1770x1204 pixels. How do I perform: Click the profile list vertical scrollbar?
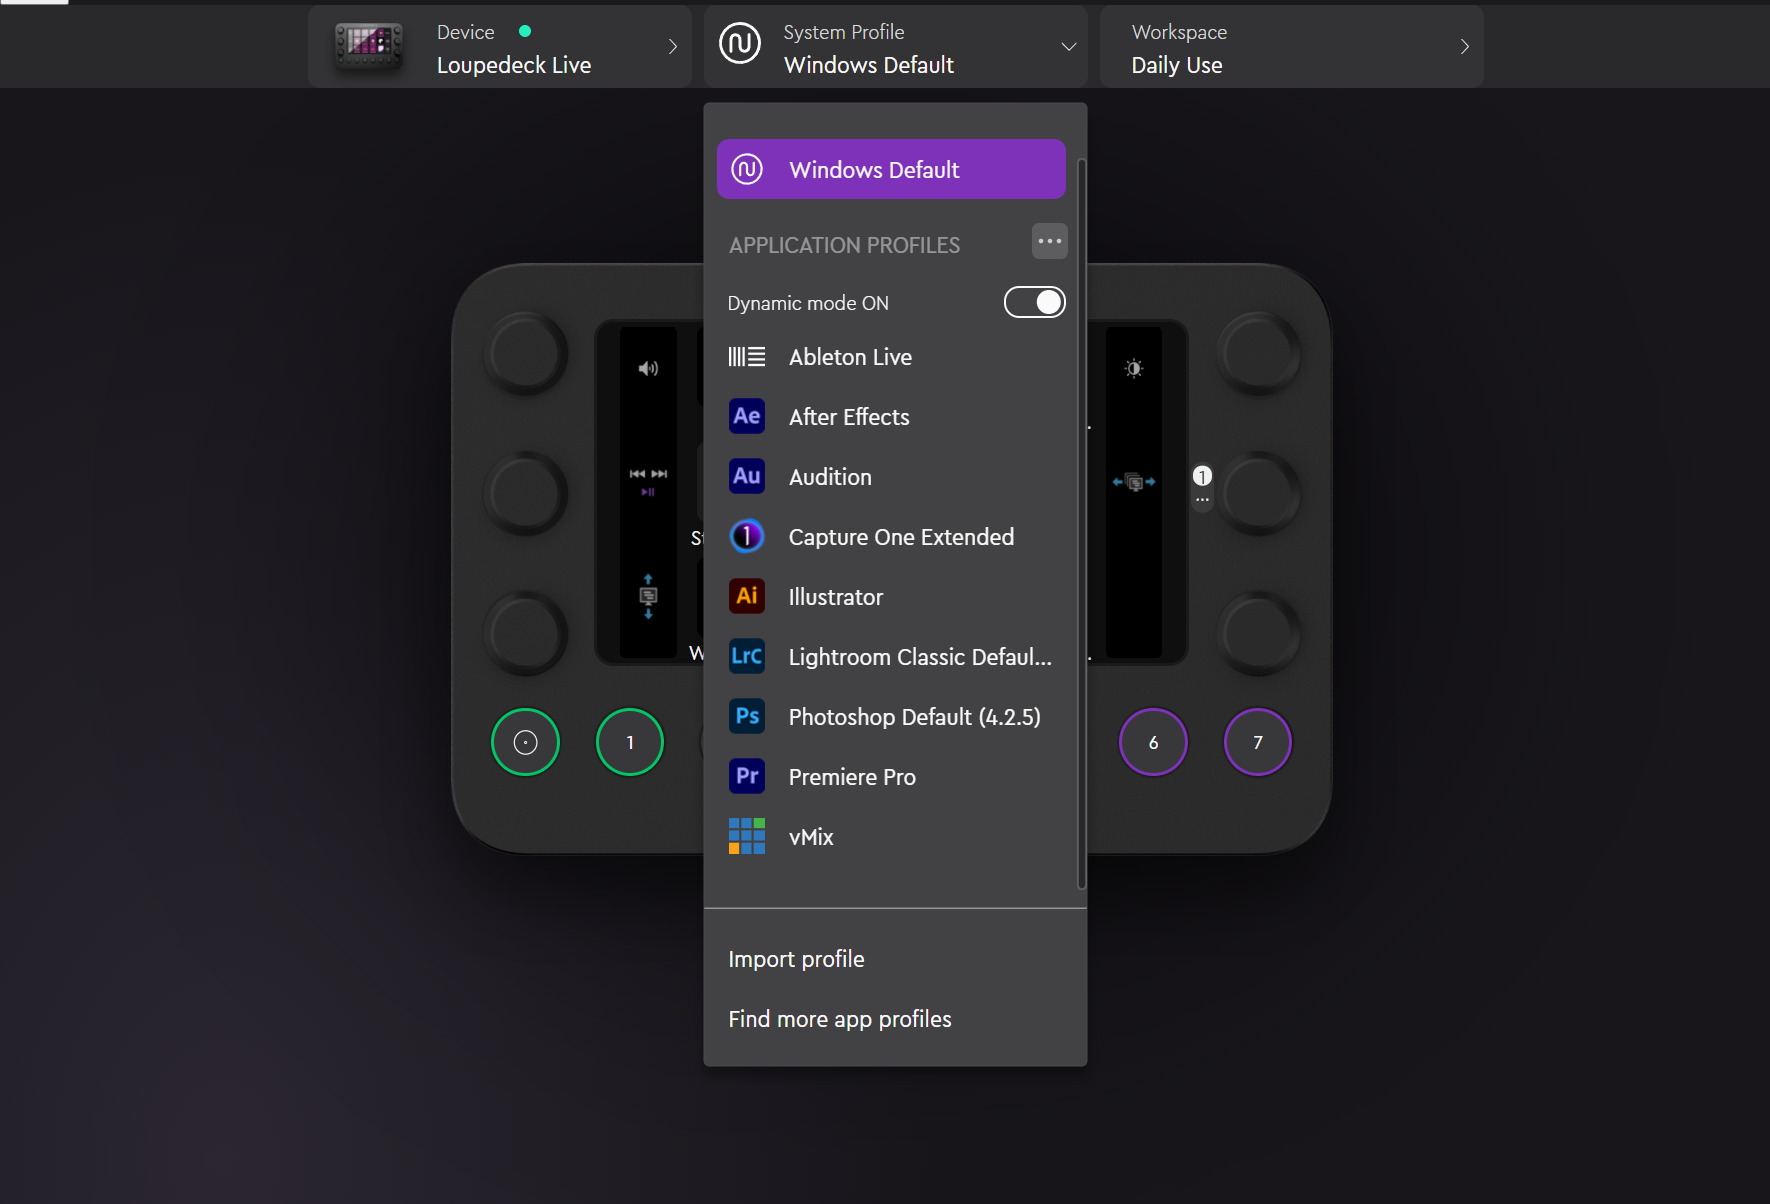click(x=1081, y=523)
